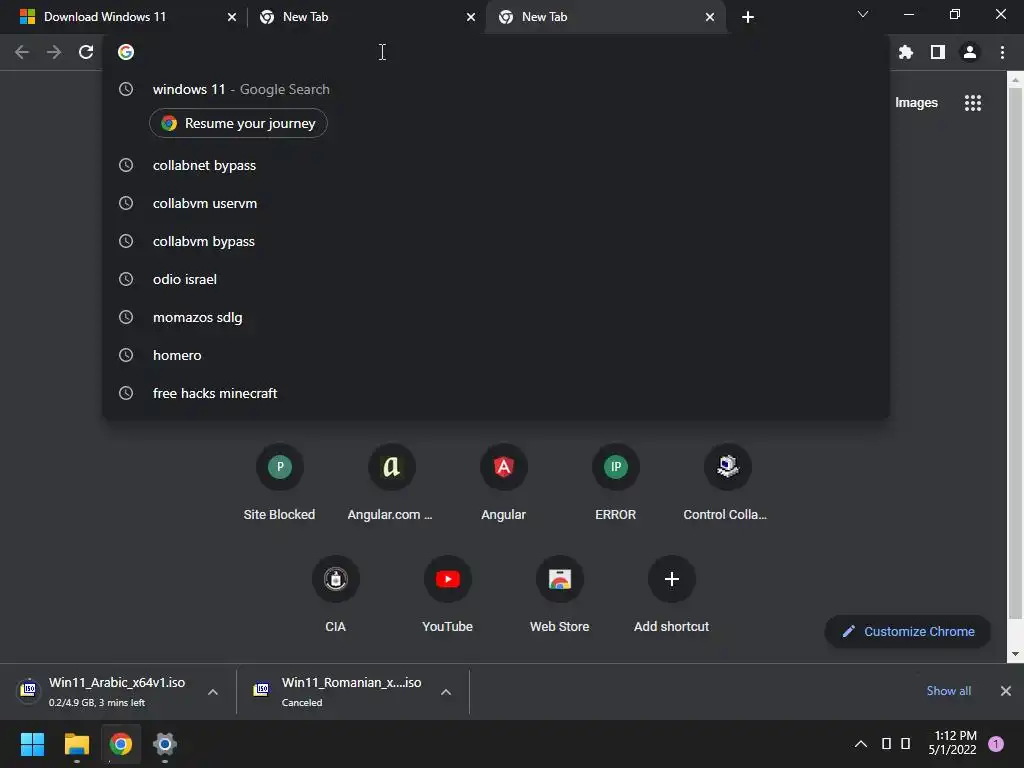Pick the homero suggestion
The height and width of the screenshot is (768, 1024).
pos(496,355)
